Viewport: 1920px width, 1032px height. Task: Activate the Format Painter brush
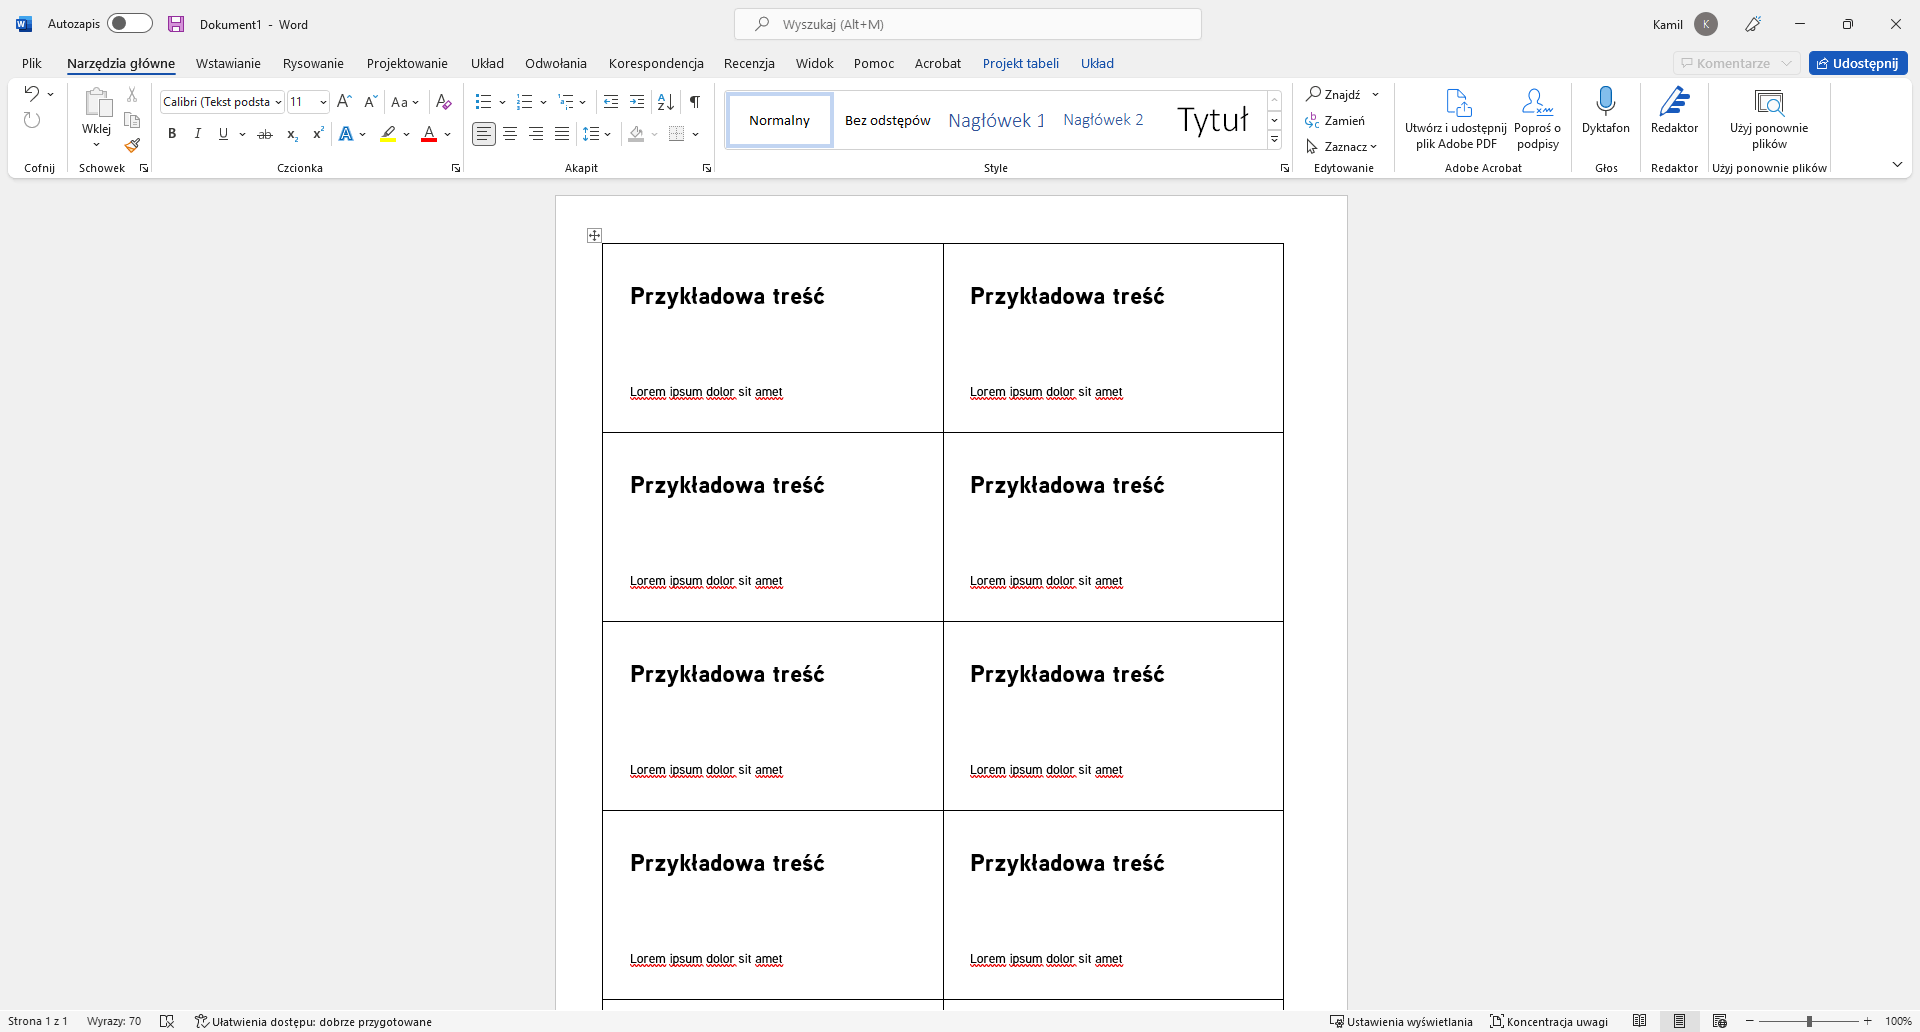(x=132, y=146)
